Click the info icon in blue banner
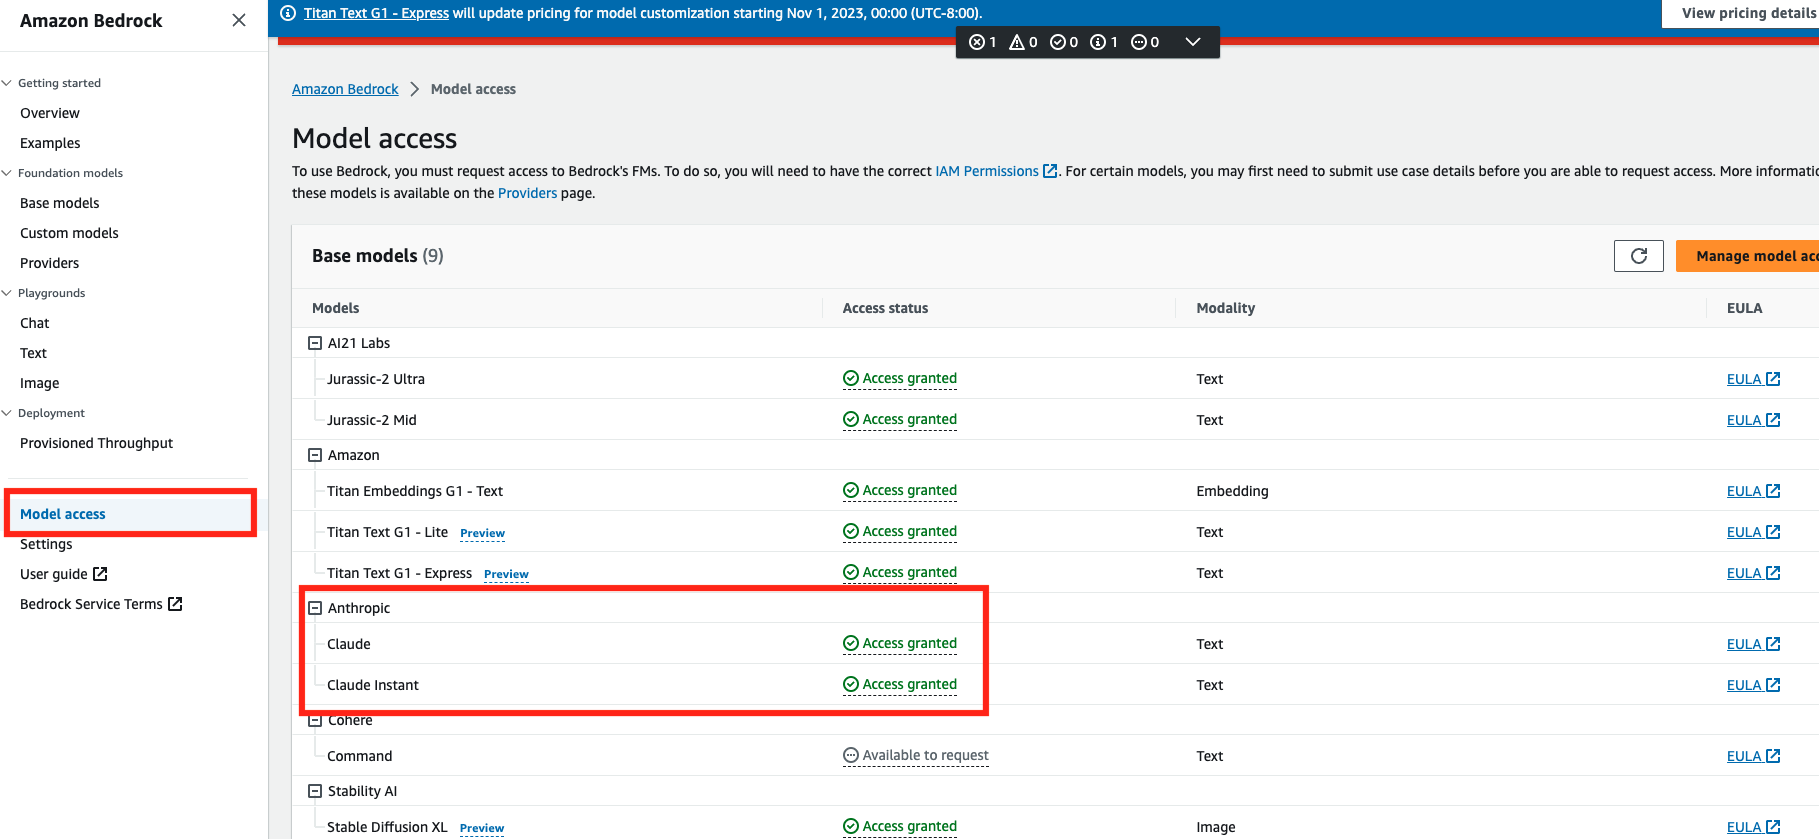 click(x=288, y=13)
